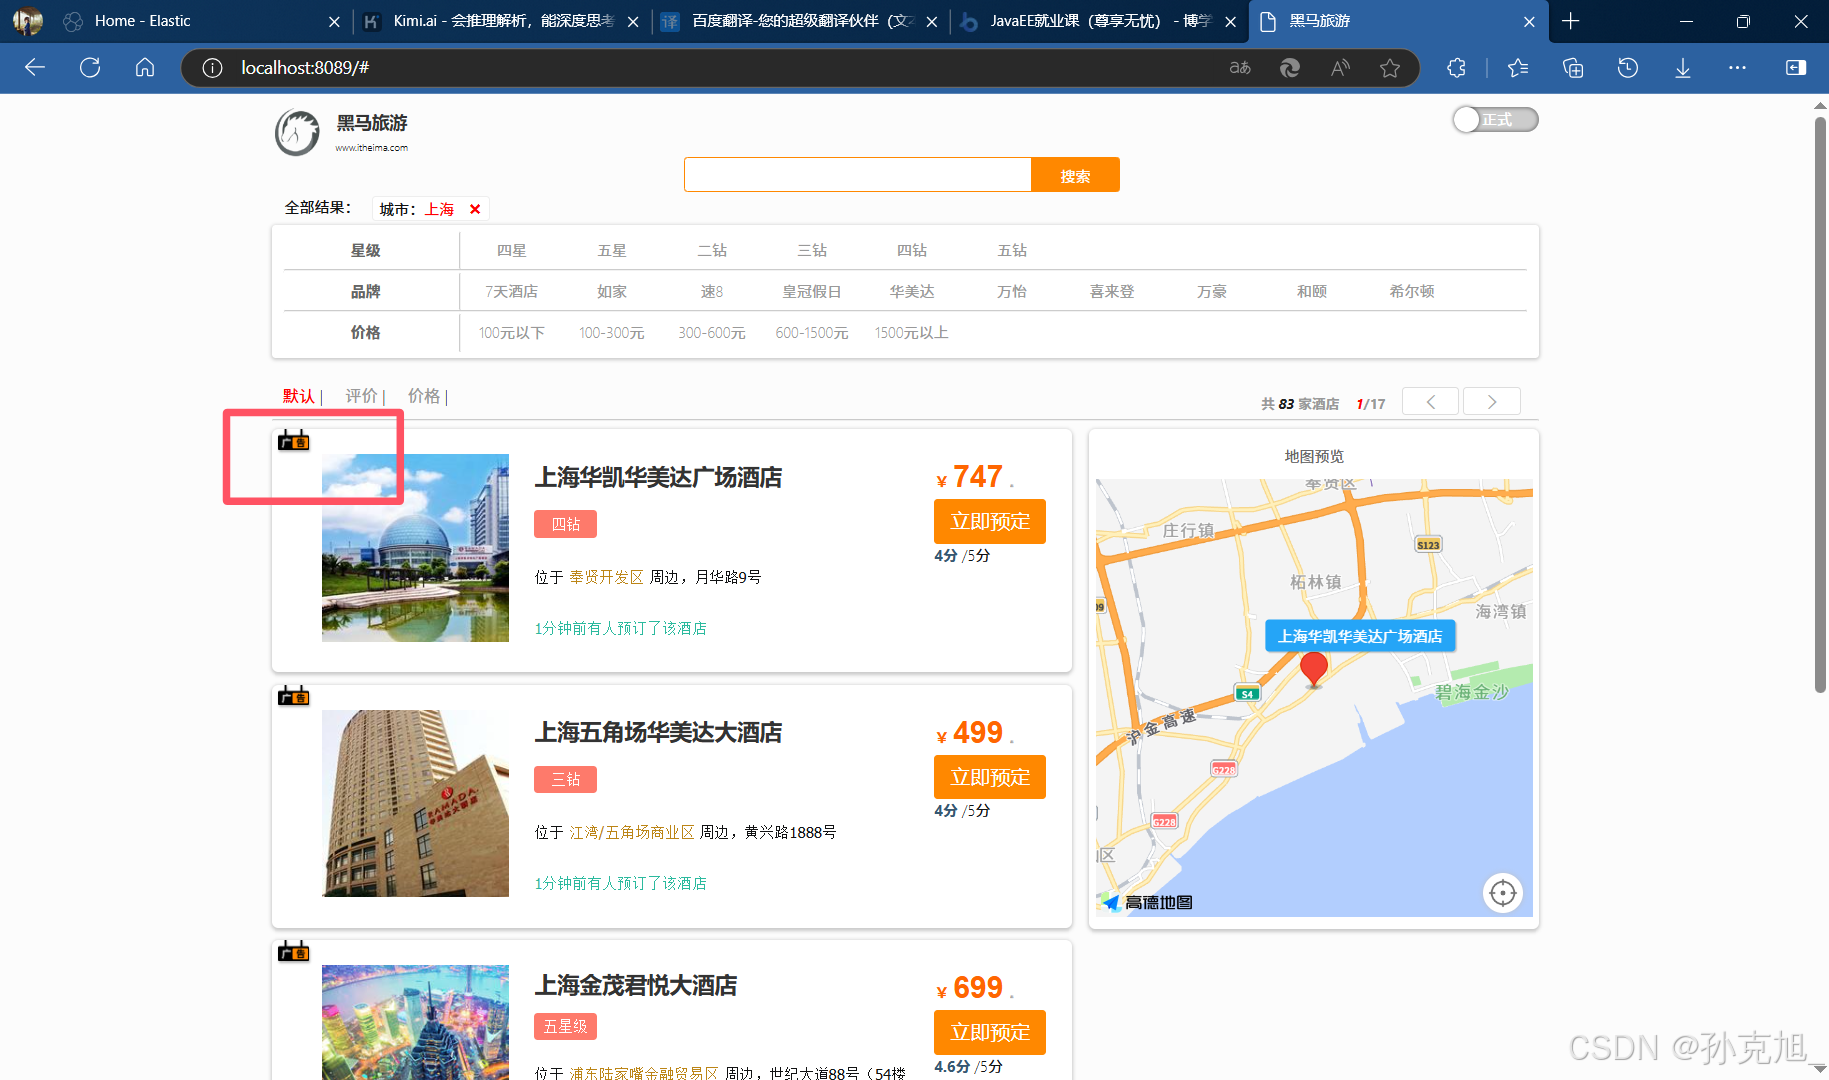The height and width of the screenshot is (1080, 1829).
Task: Click the orange 搜索 button
Action: pyautogui.click(x=1075, y=175)
